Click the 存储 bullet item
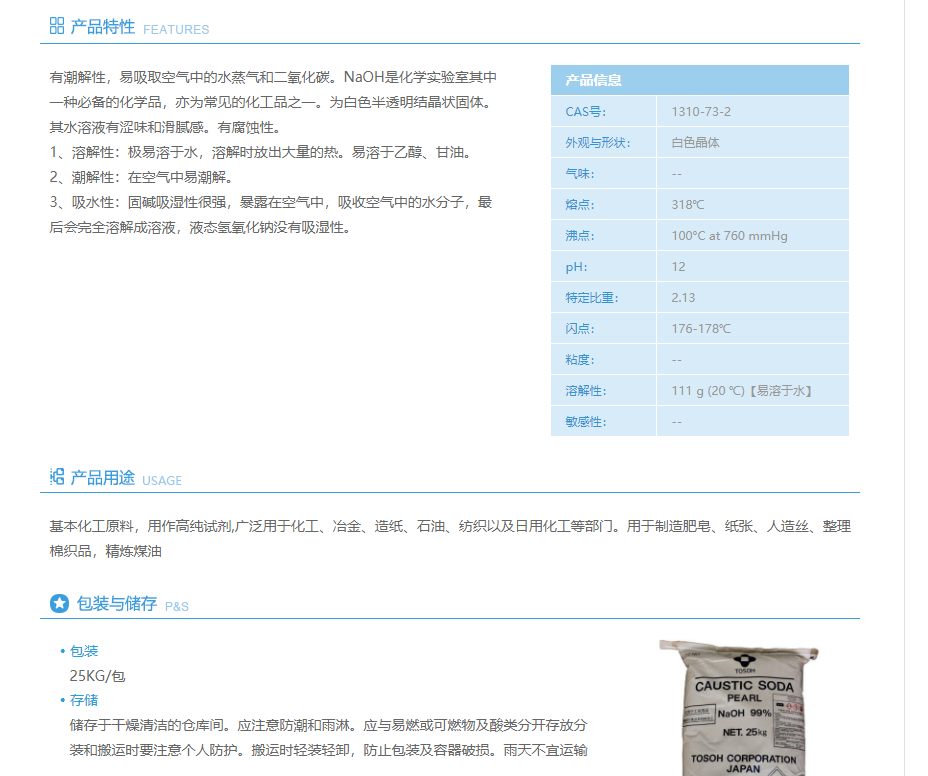The image size is (928, 776). click(84, 700)
